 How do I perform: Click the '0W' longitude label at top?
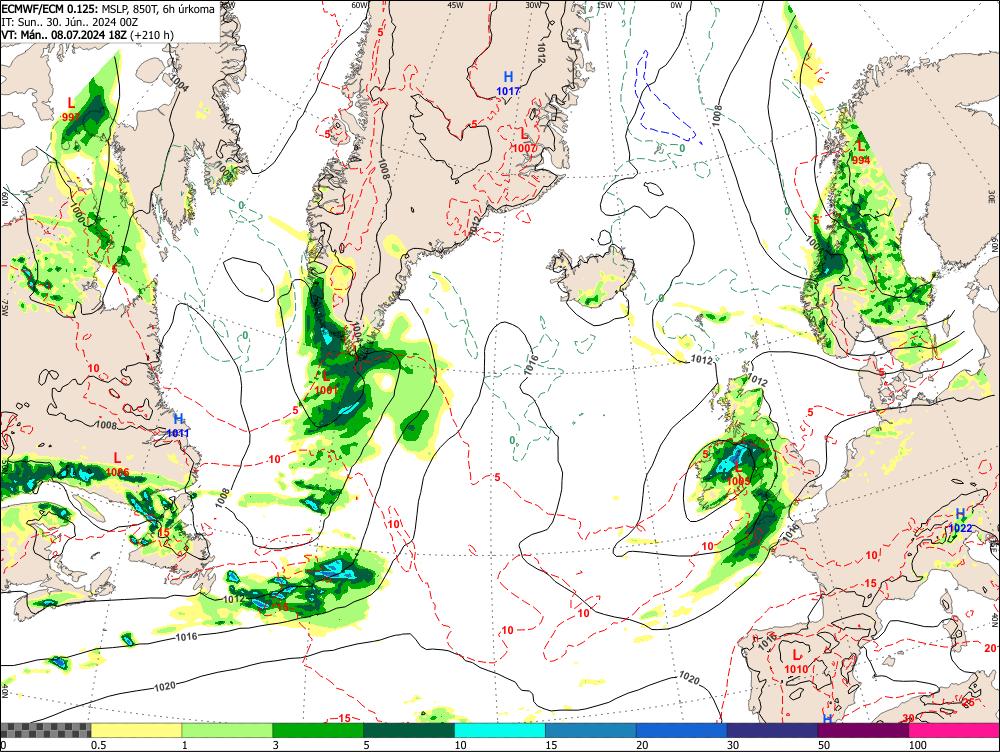tap(676, 5)
